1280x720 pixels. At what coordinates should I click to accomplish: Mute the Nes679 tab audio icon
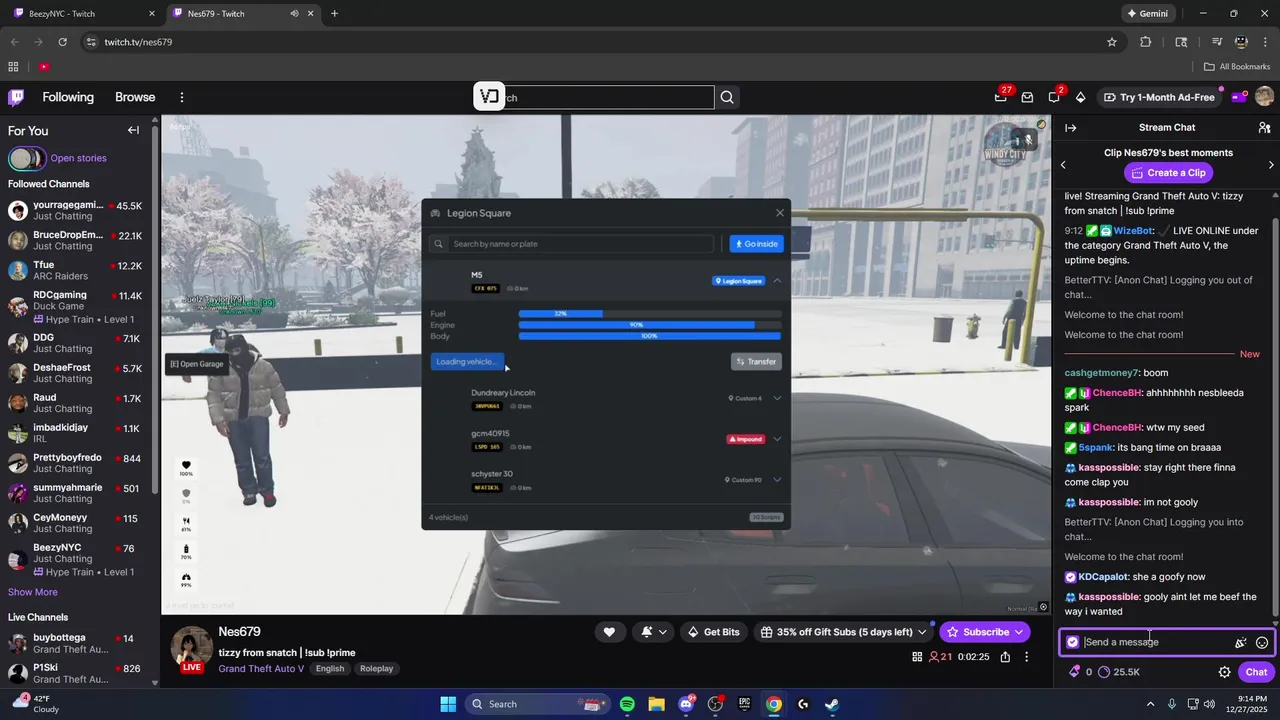[294, 14]
